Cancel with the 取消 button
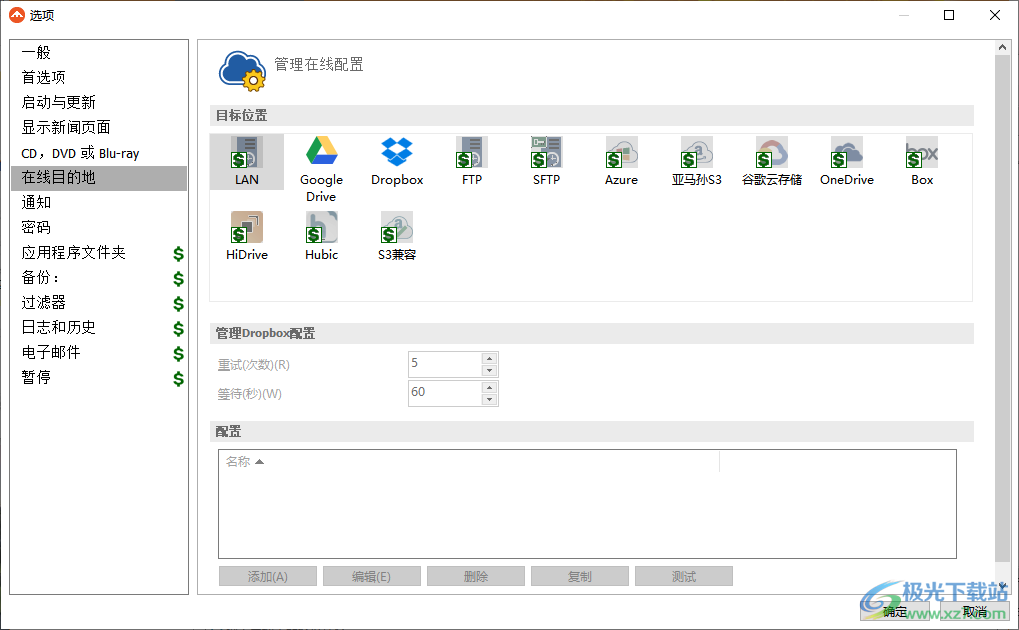This screenshot has height=630, width=1019. point(974,612)
